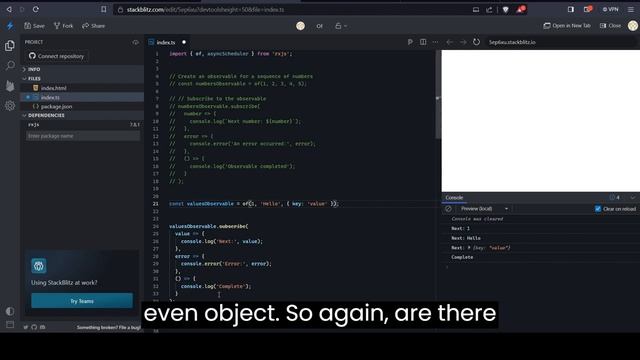Open the user profile avatar

click(x=633, y=26)
